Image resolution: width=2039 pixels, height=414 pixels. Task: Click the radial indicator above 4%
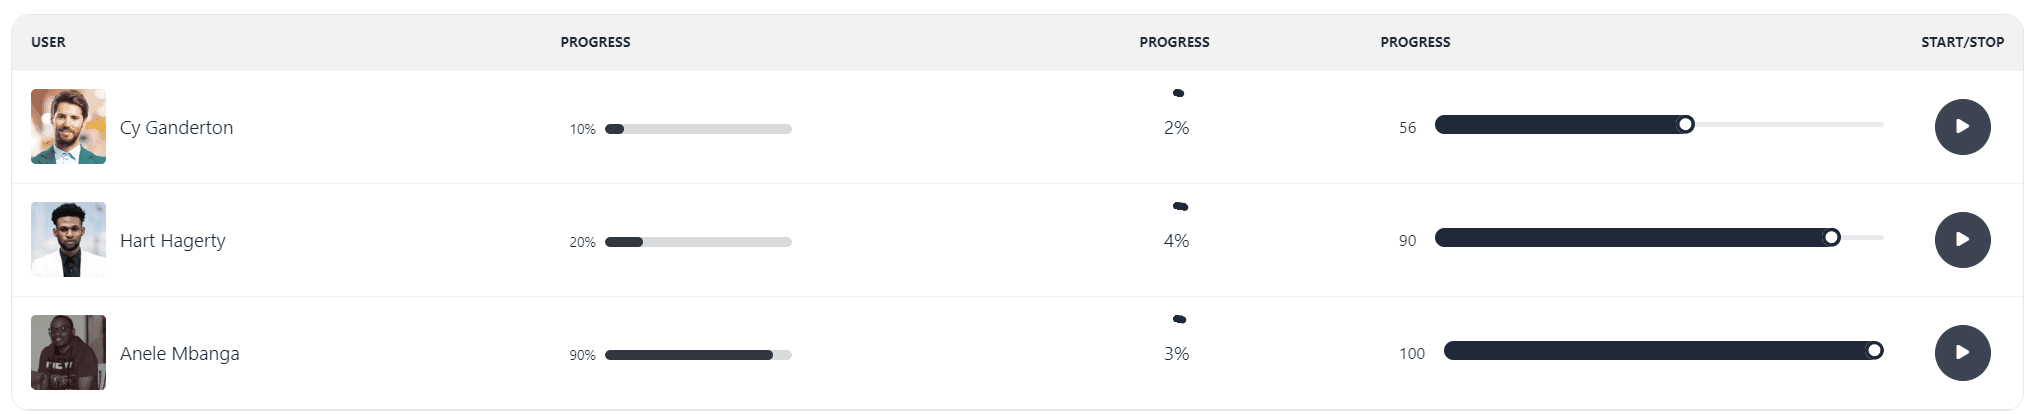pyautogui.click(x=1180, y=206)
